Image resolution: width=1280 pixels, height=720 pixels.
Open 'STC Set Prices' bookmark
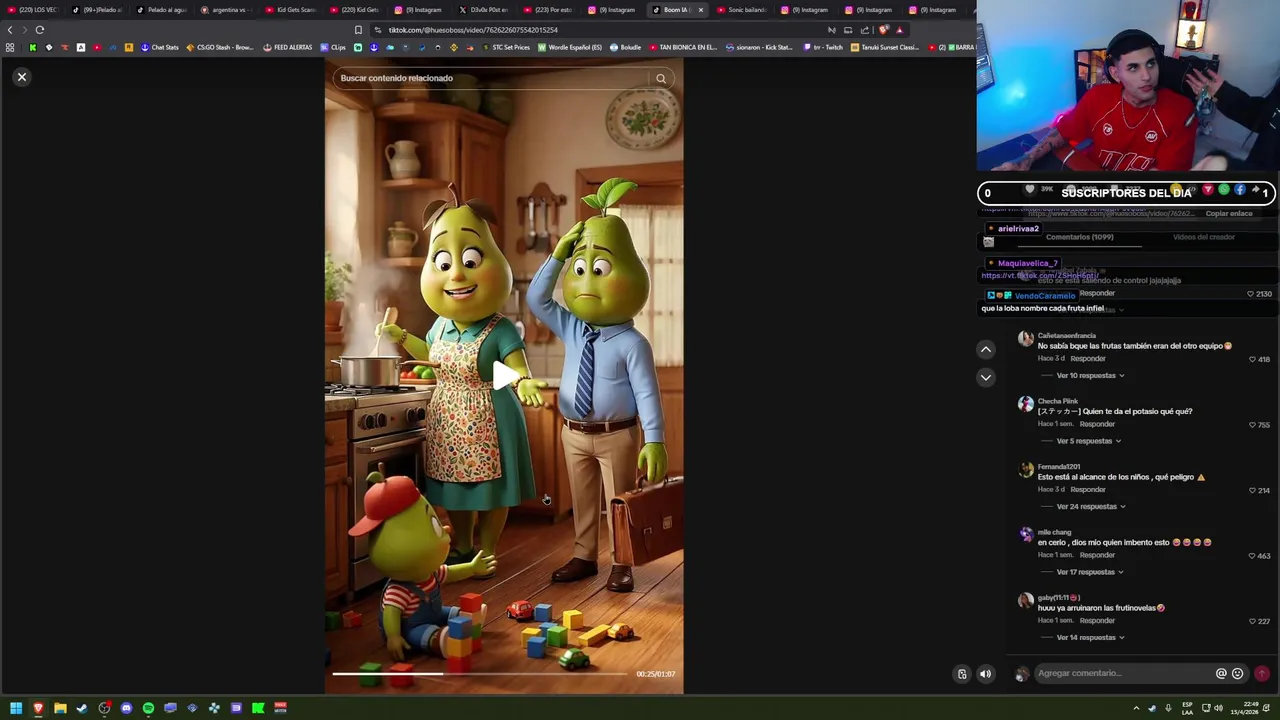(x=506, y=47)
